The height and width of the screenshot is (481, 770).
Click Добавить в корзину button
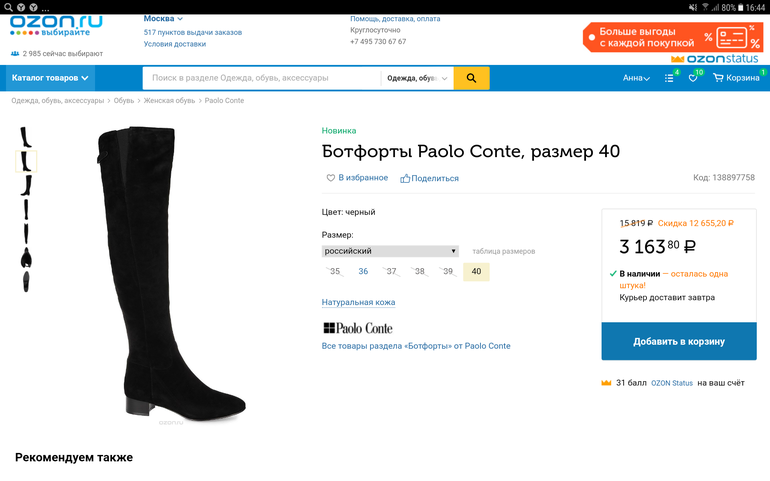[x=678, y=341]
